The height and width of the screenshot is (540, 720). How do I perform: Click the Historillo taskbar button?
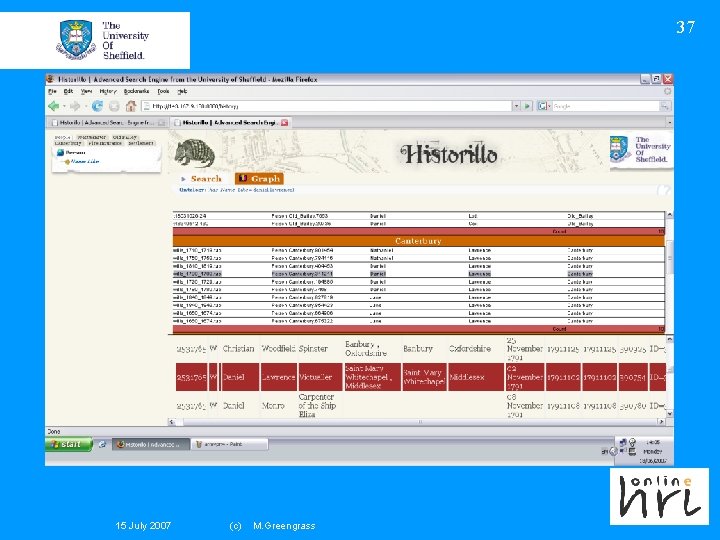click(151, 444)
